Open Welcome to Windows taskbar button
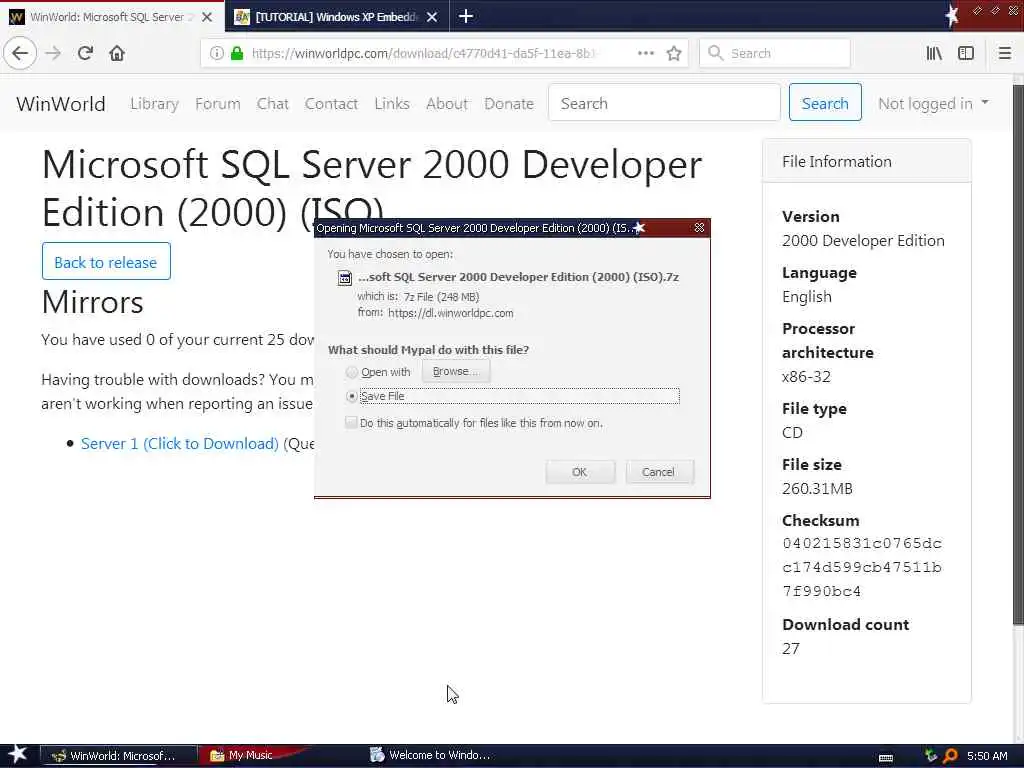The width and height of the screenshot is (1024, 768). pyautogui.click(x=431, y=755)
